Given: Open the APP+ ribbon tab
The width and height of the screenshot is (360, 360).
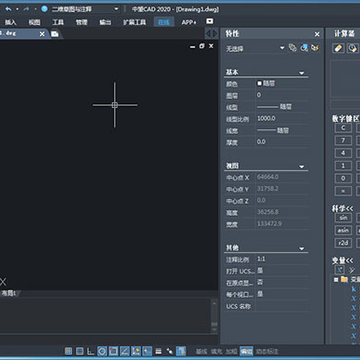Looking at the screenshot, I should [x=189, y=22].
